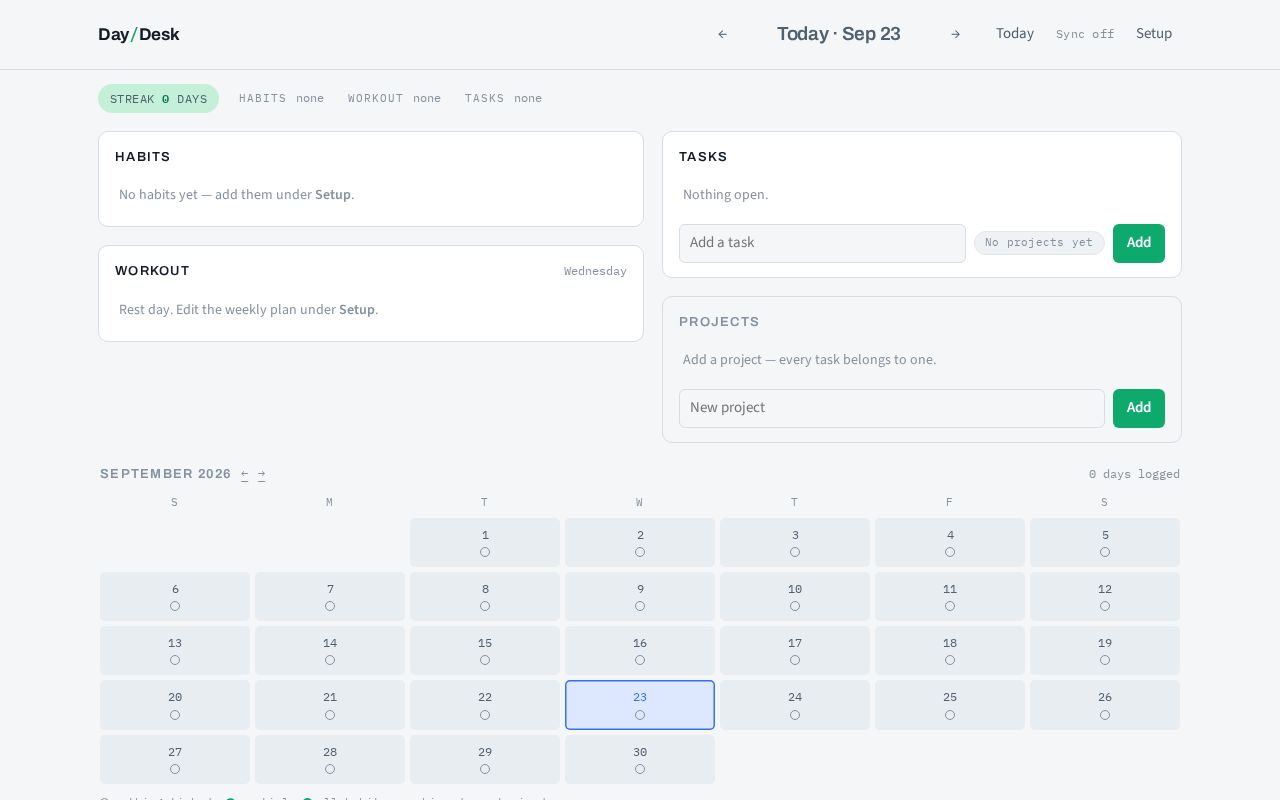
Task: Choose September 24 in calendar
Action: 795,705
